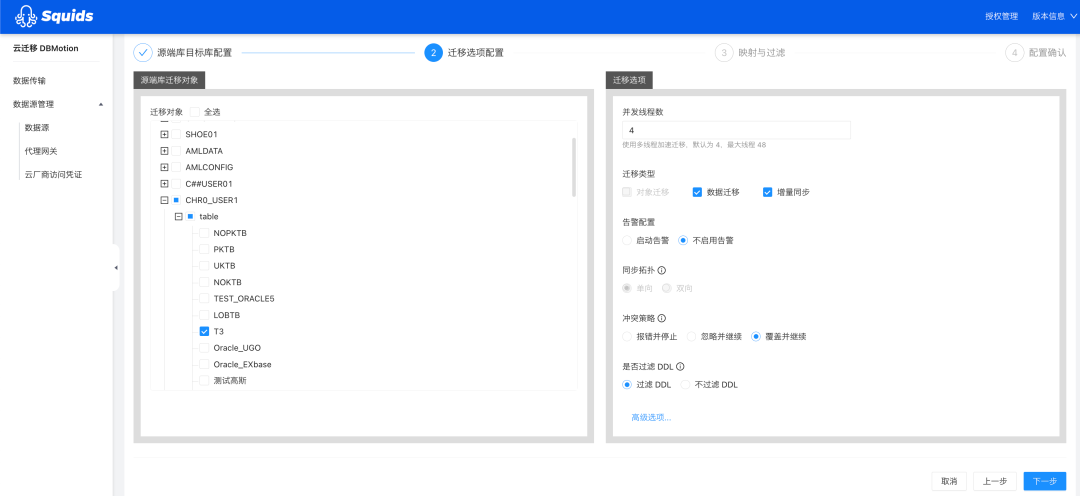Open the 高级选项... link
Viewport: 1080px width, 496px height.
click(x=651, y=417)
